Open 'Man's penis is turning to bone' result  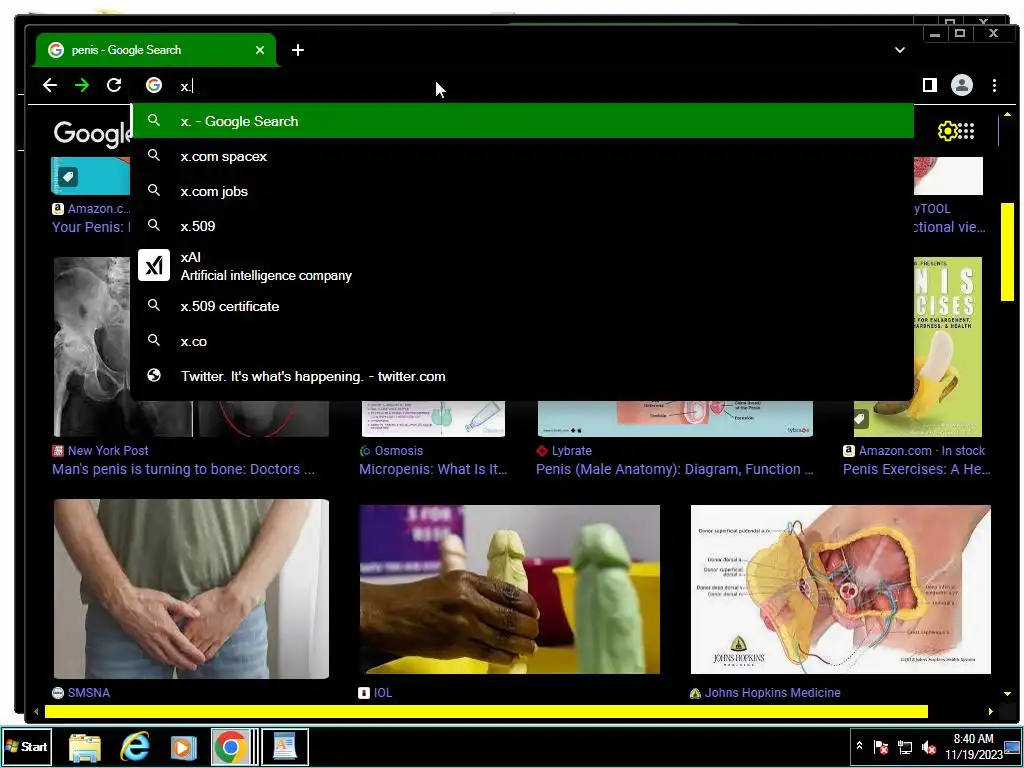pyautogui.click(x=184, y=469)
